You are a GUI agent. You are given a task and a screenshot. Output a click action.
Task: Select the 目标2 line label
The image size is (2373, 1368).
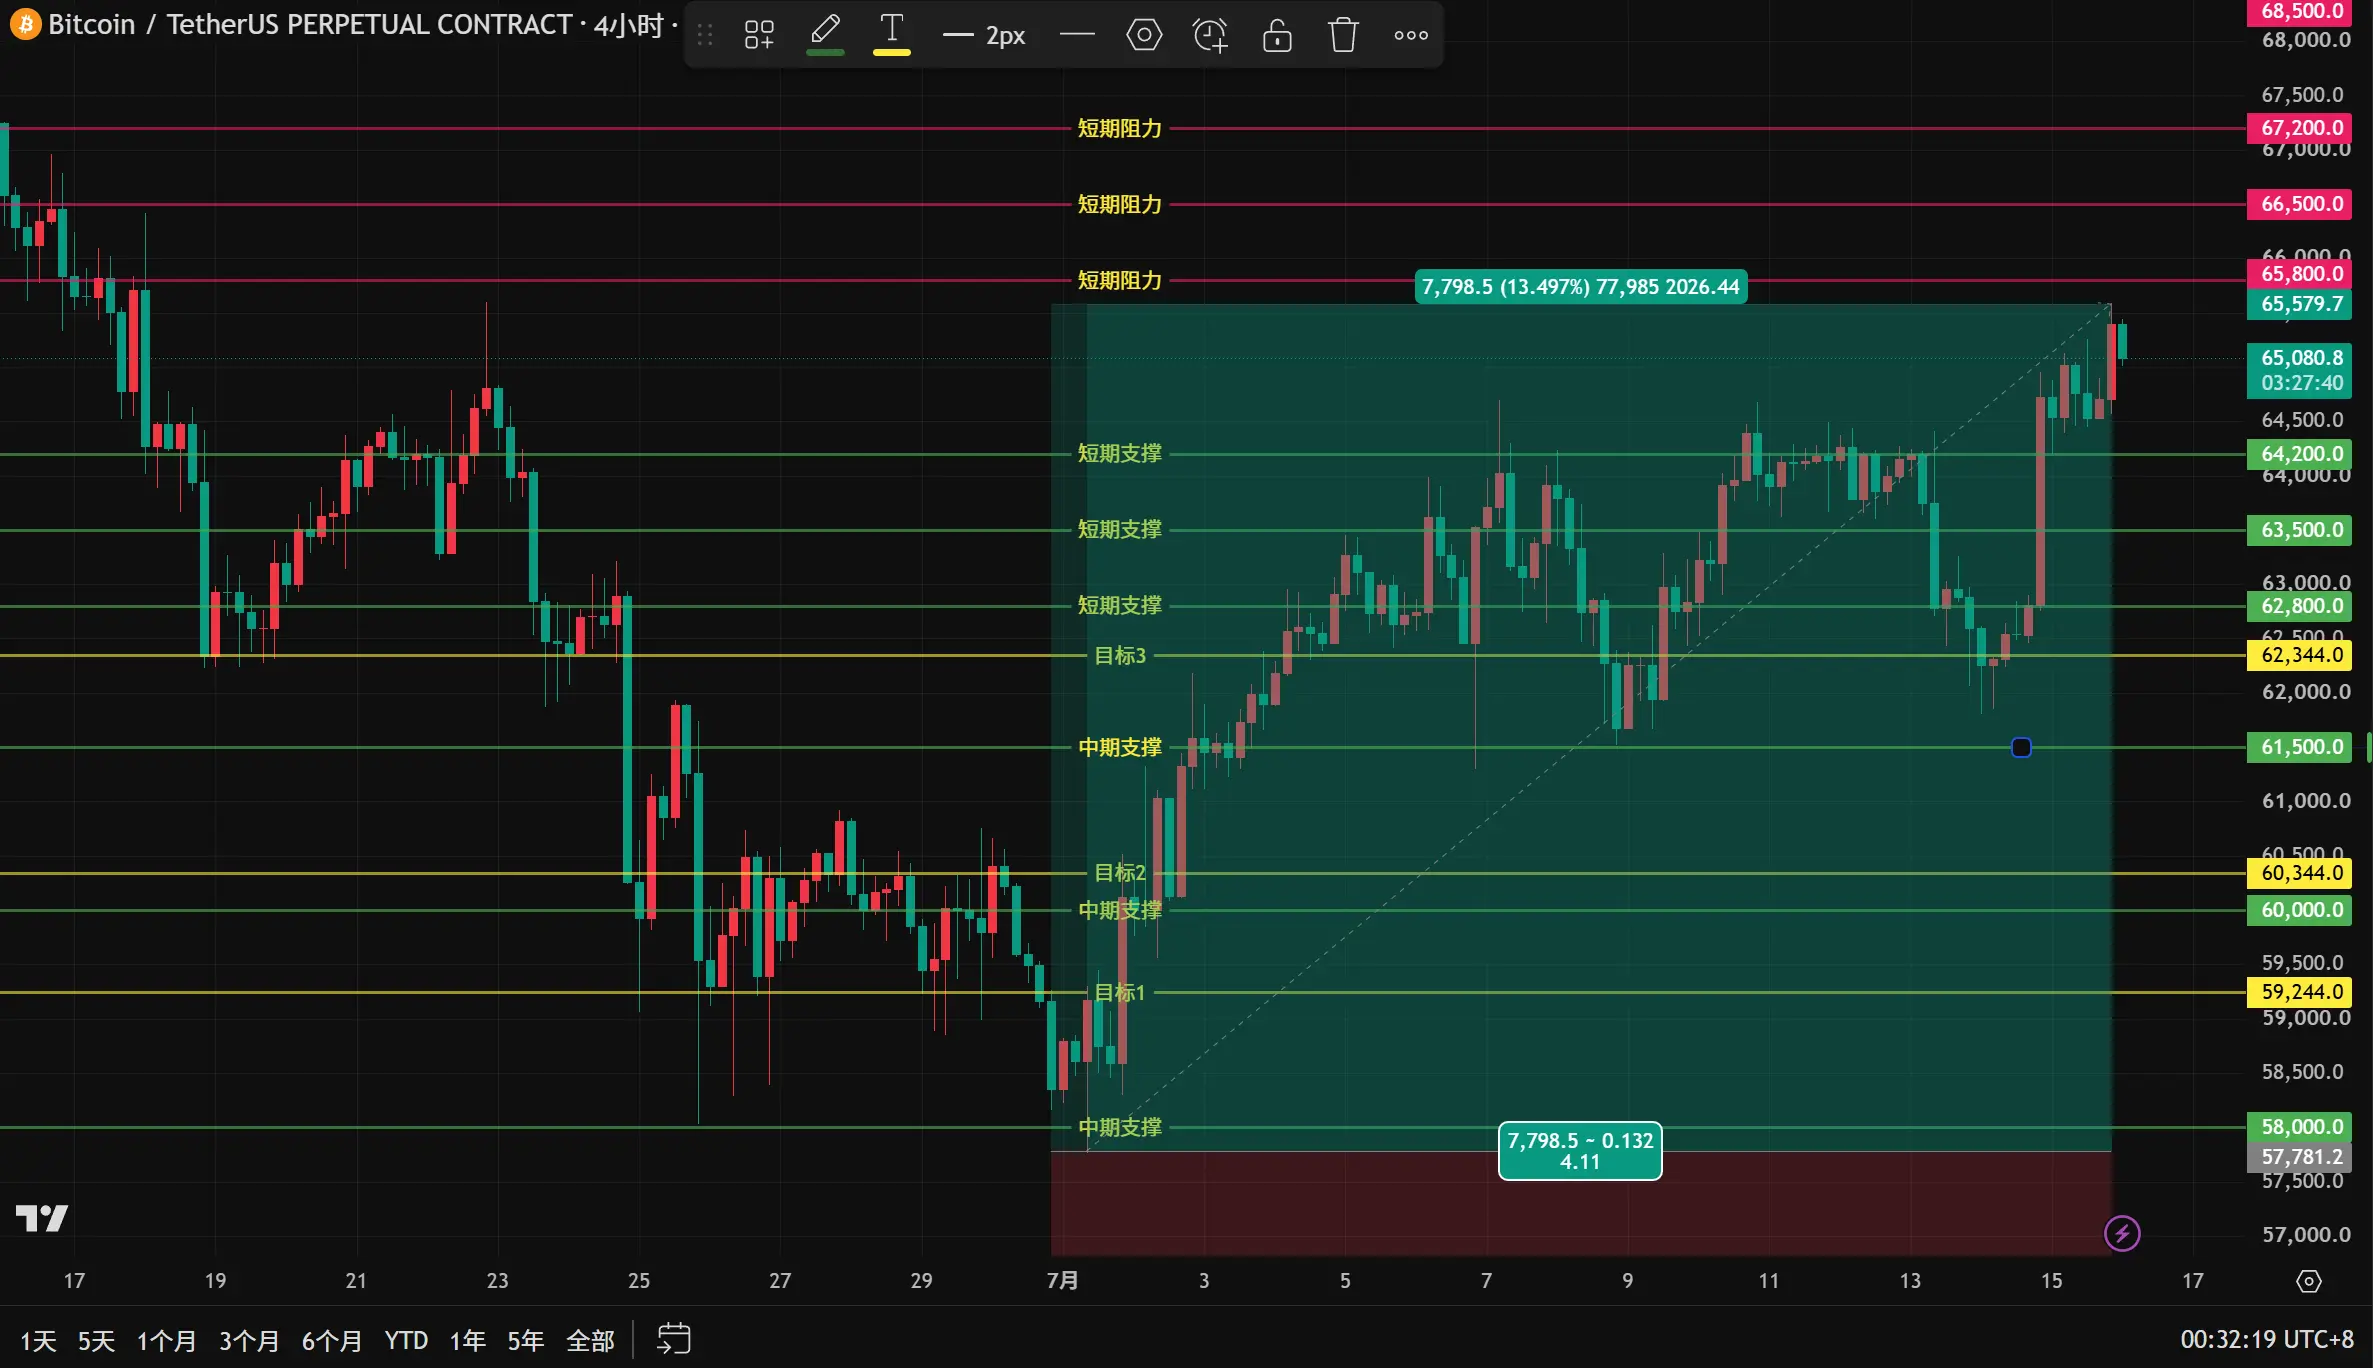tap(1120, 873)
